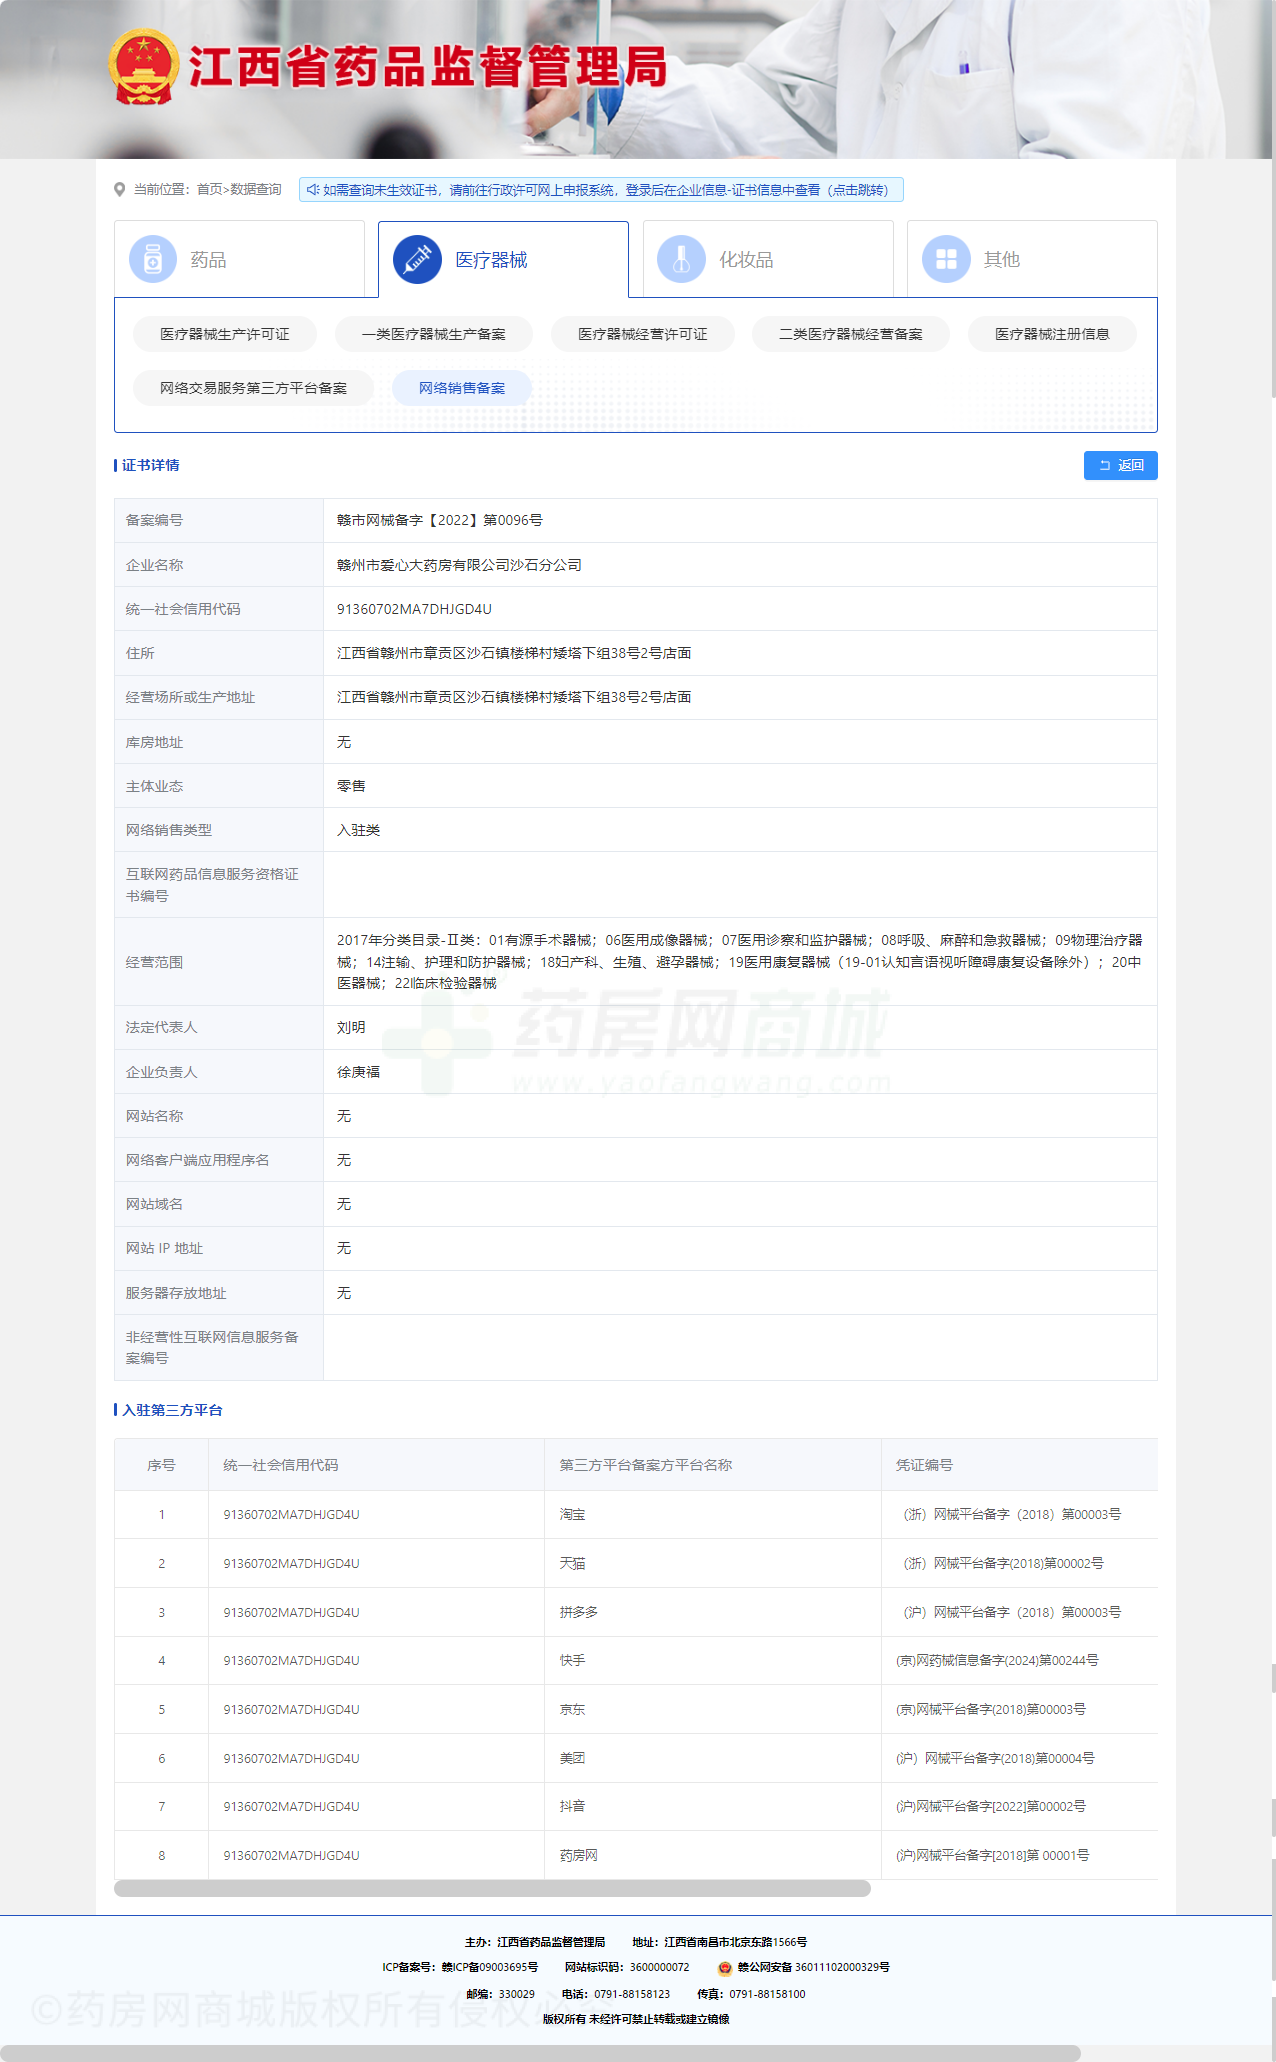
Task: Click the 药品 medicine bottle icon
Action: (153, 260)
